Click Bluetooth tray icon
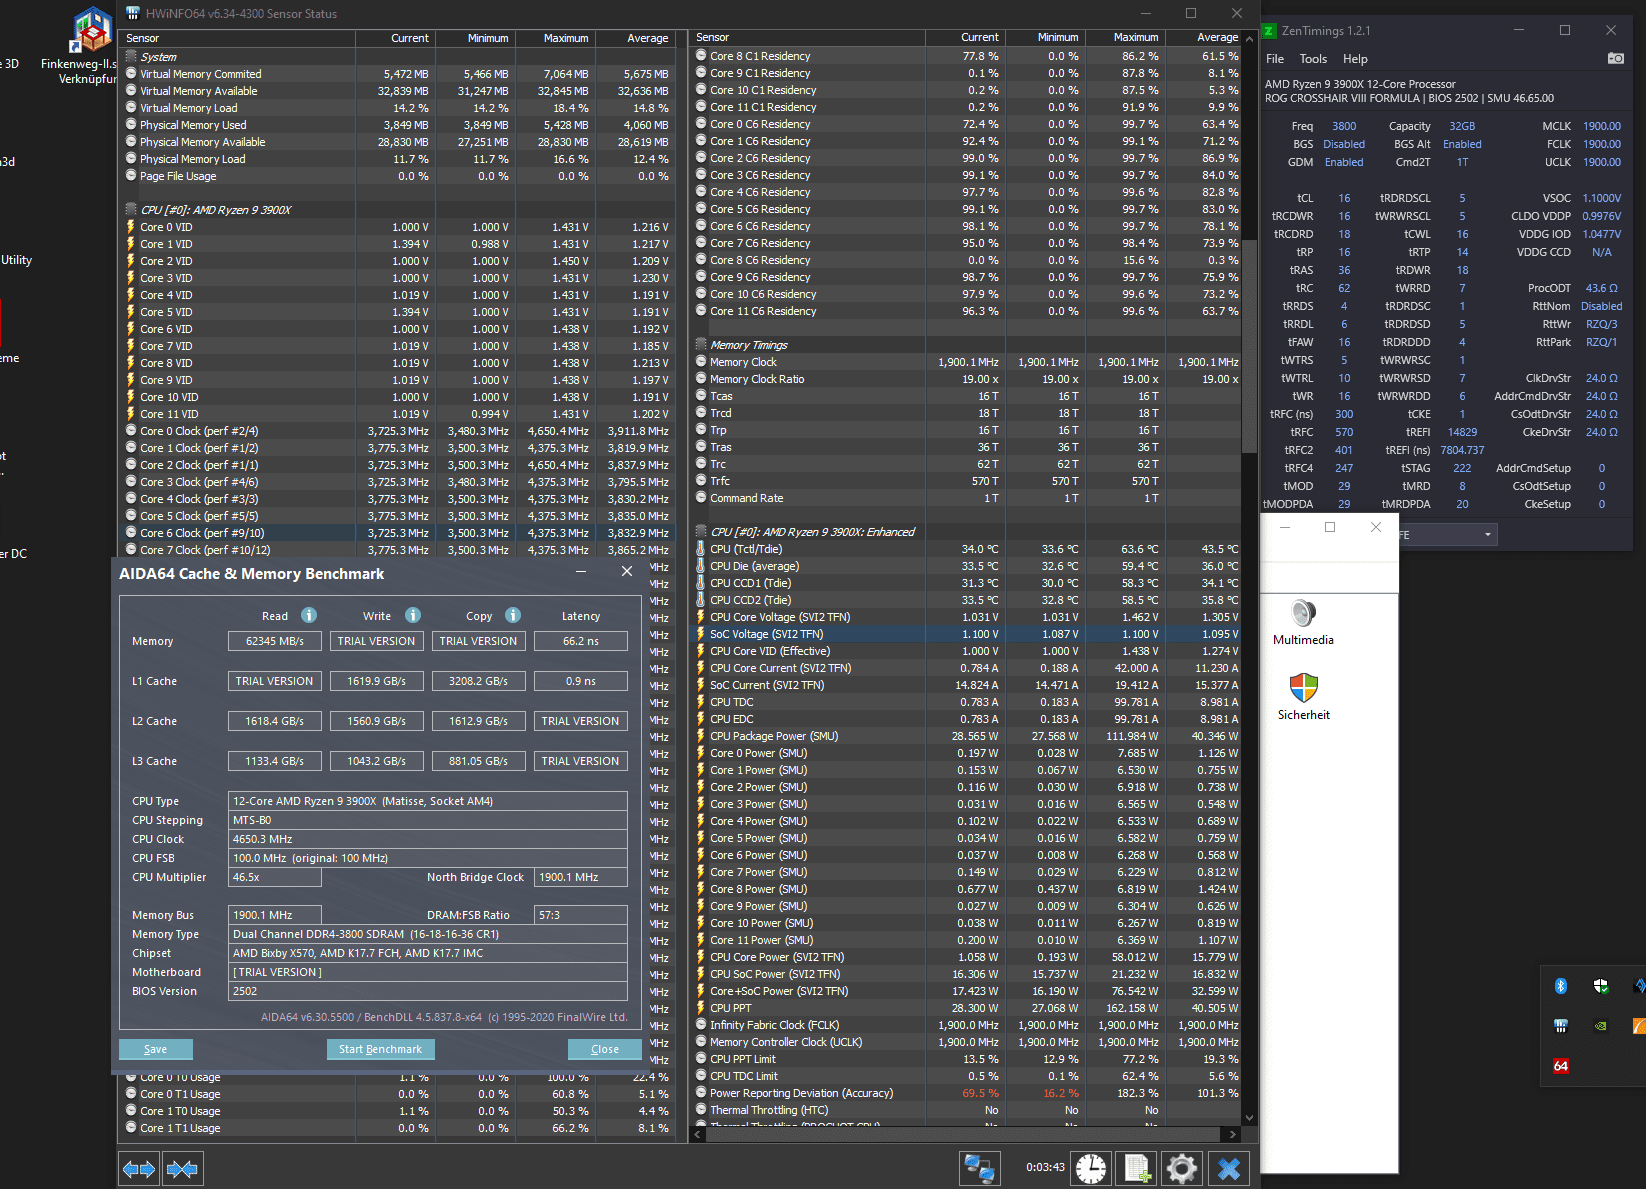The height and width of the screenshot is (1189, 1646). [x=1560, y=986]
